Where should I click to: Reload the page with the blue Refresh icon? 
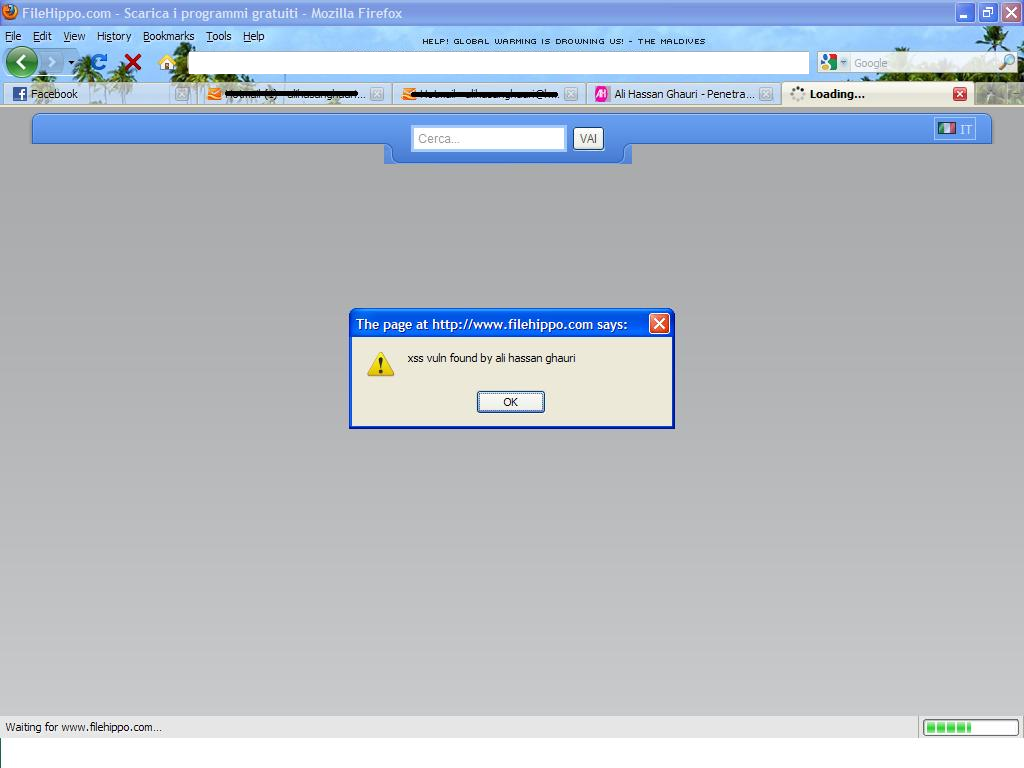[99, 63]
